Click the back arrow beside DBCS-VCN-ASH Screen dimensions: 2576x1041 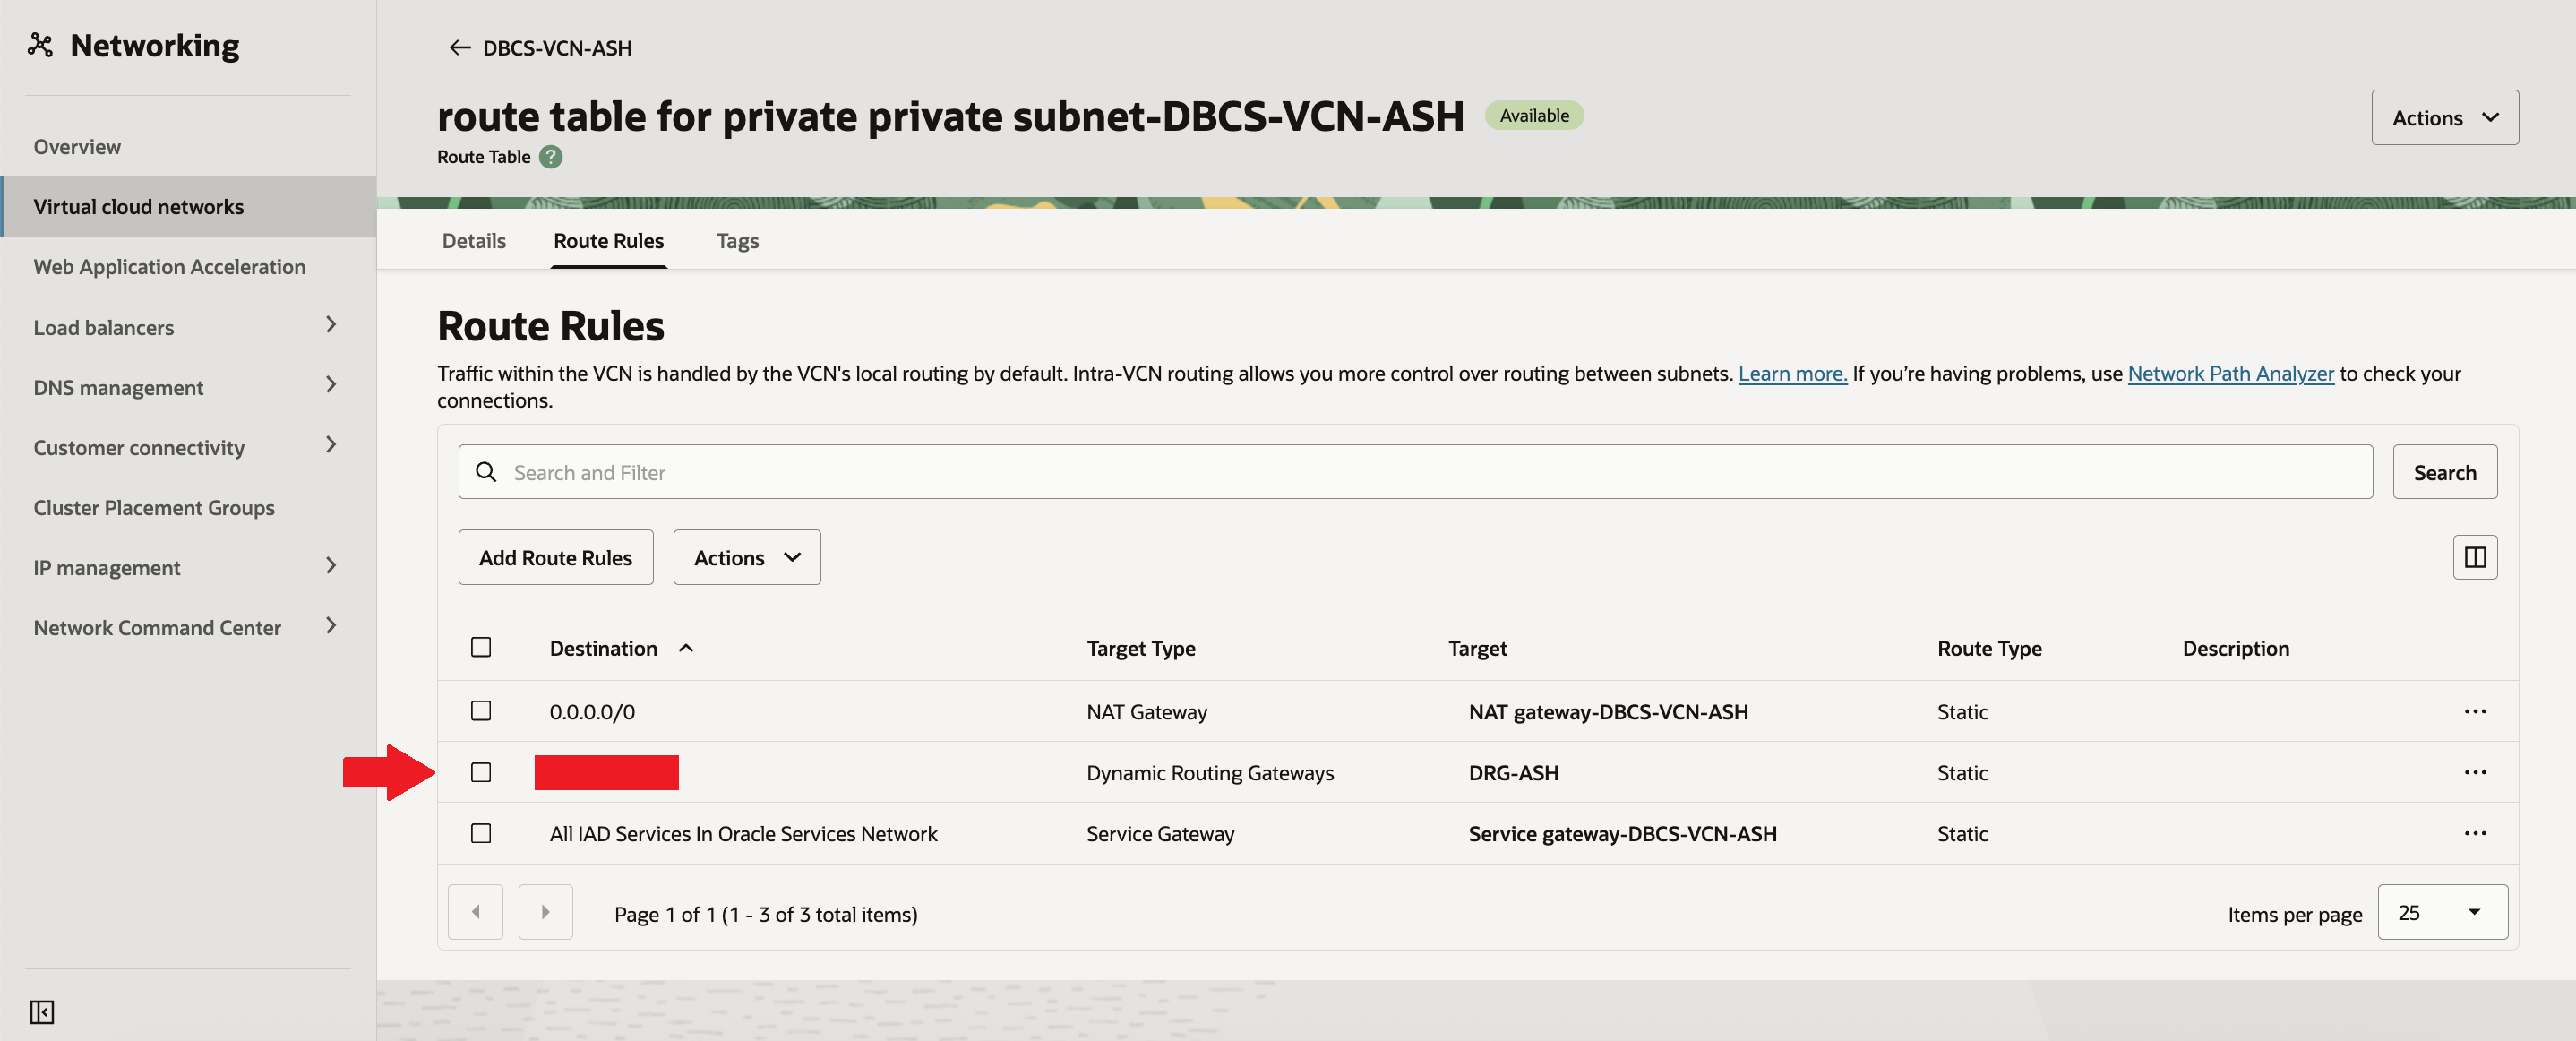pyautogui.click(x=459, y=48)
